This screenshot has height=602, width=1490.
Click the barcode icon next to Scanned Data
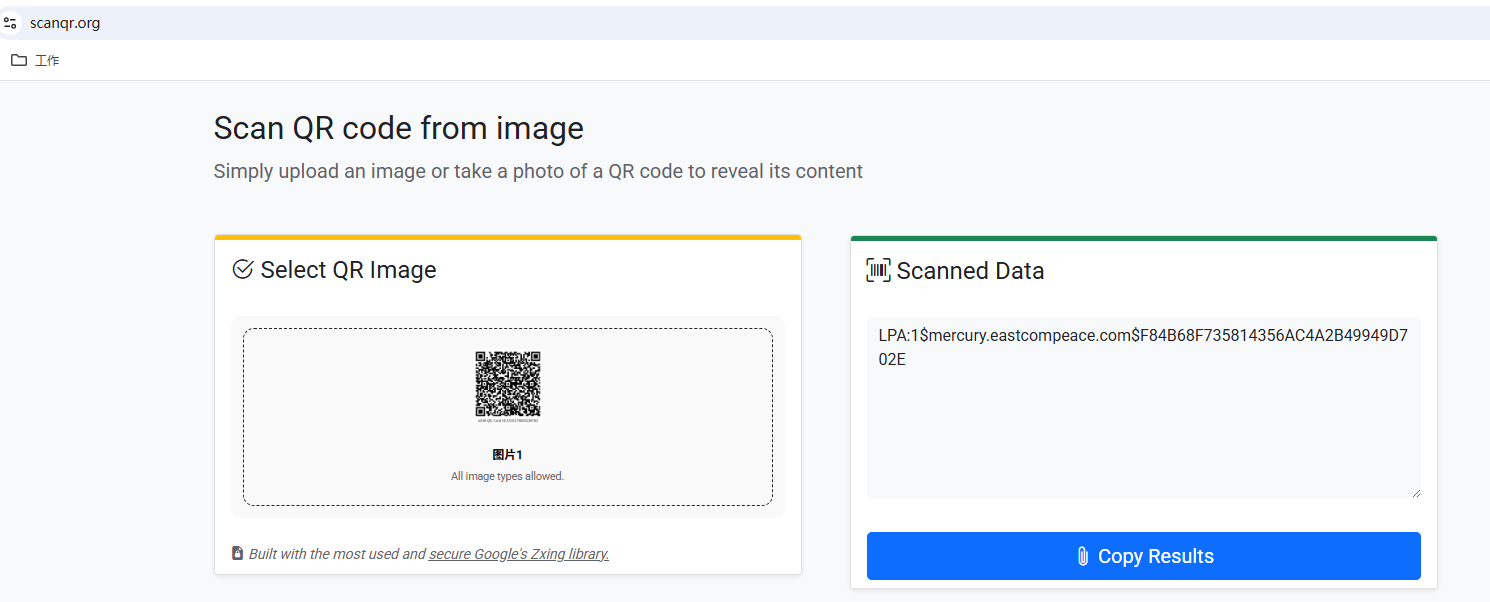pos(877,270)
